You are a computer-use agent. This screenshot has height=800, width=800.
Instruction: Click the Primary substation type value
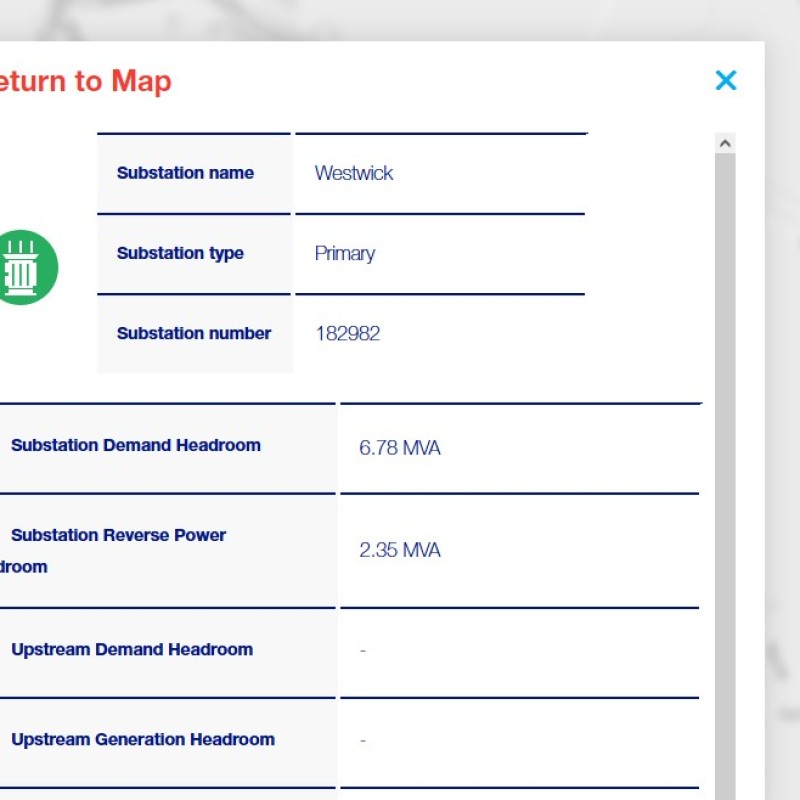(345, 253)
